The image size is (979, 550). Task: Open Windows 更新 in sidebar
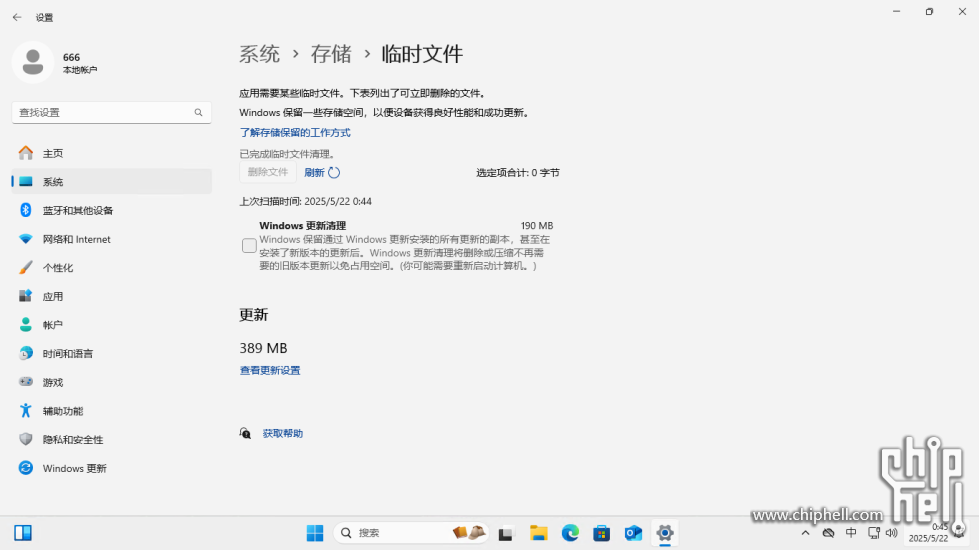point(112,469)
